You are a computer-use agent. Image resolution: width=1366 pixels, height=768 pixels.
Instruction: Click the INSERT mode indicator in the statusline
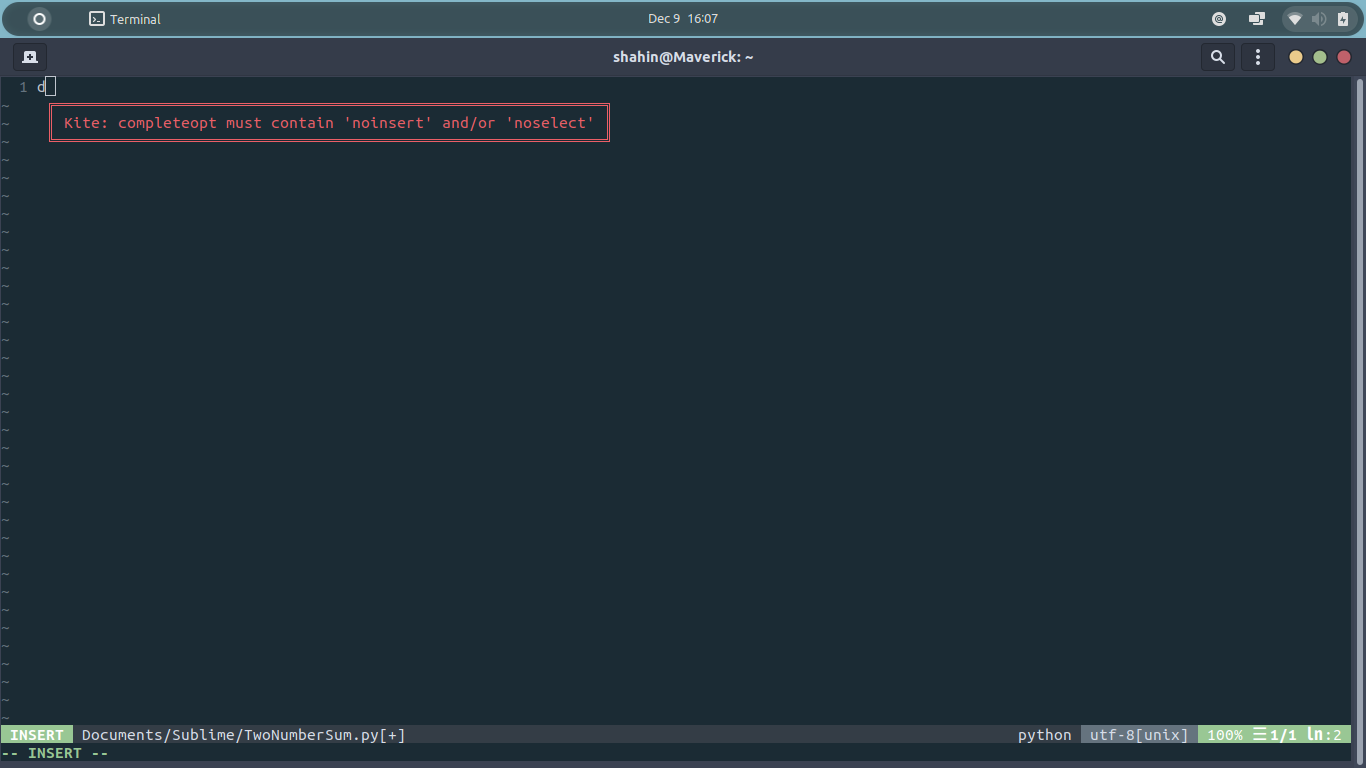pos(37,734)
